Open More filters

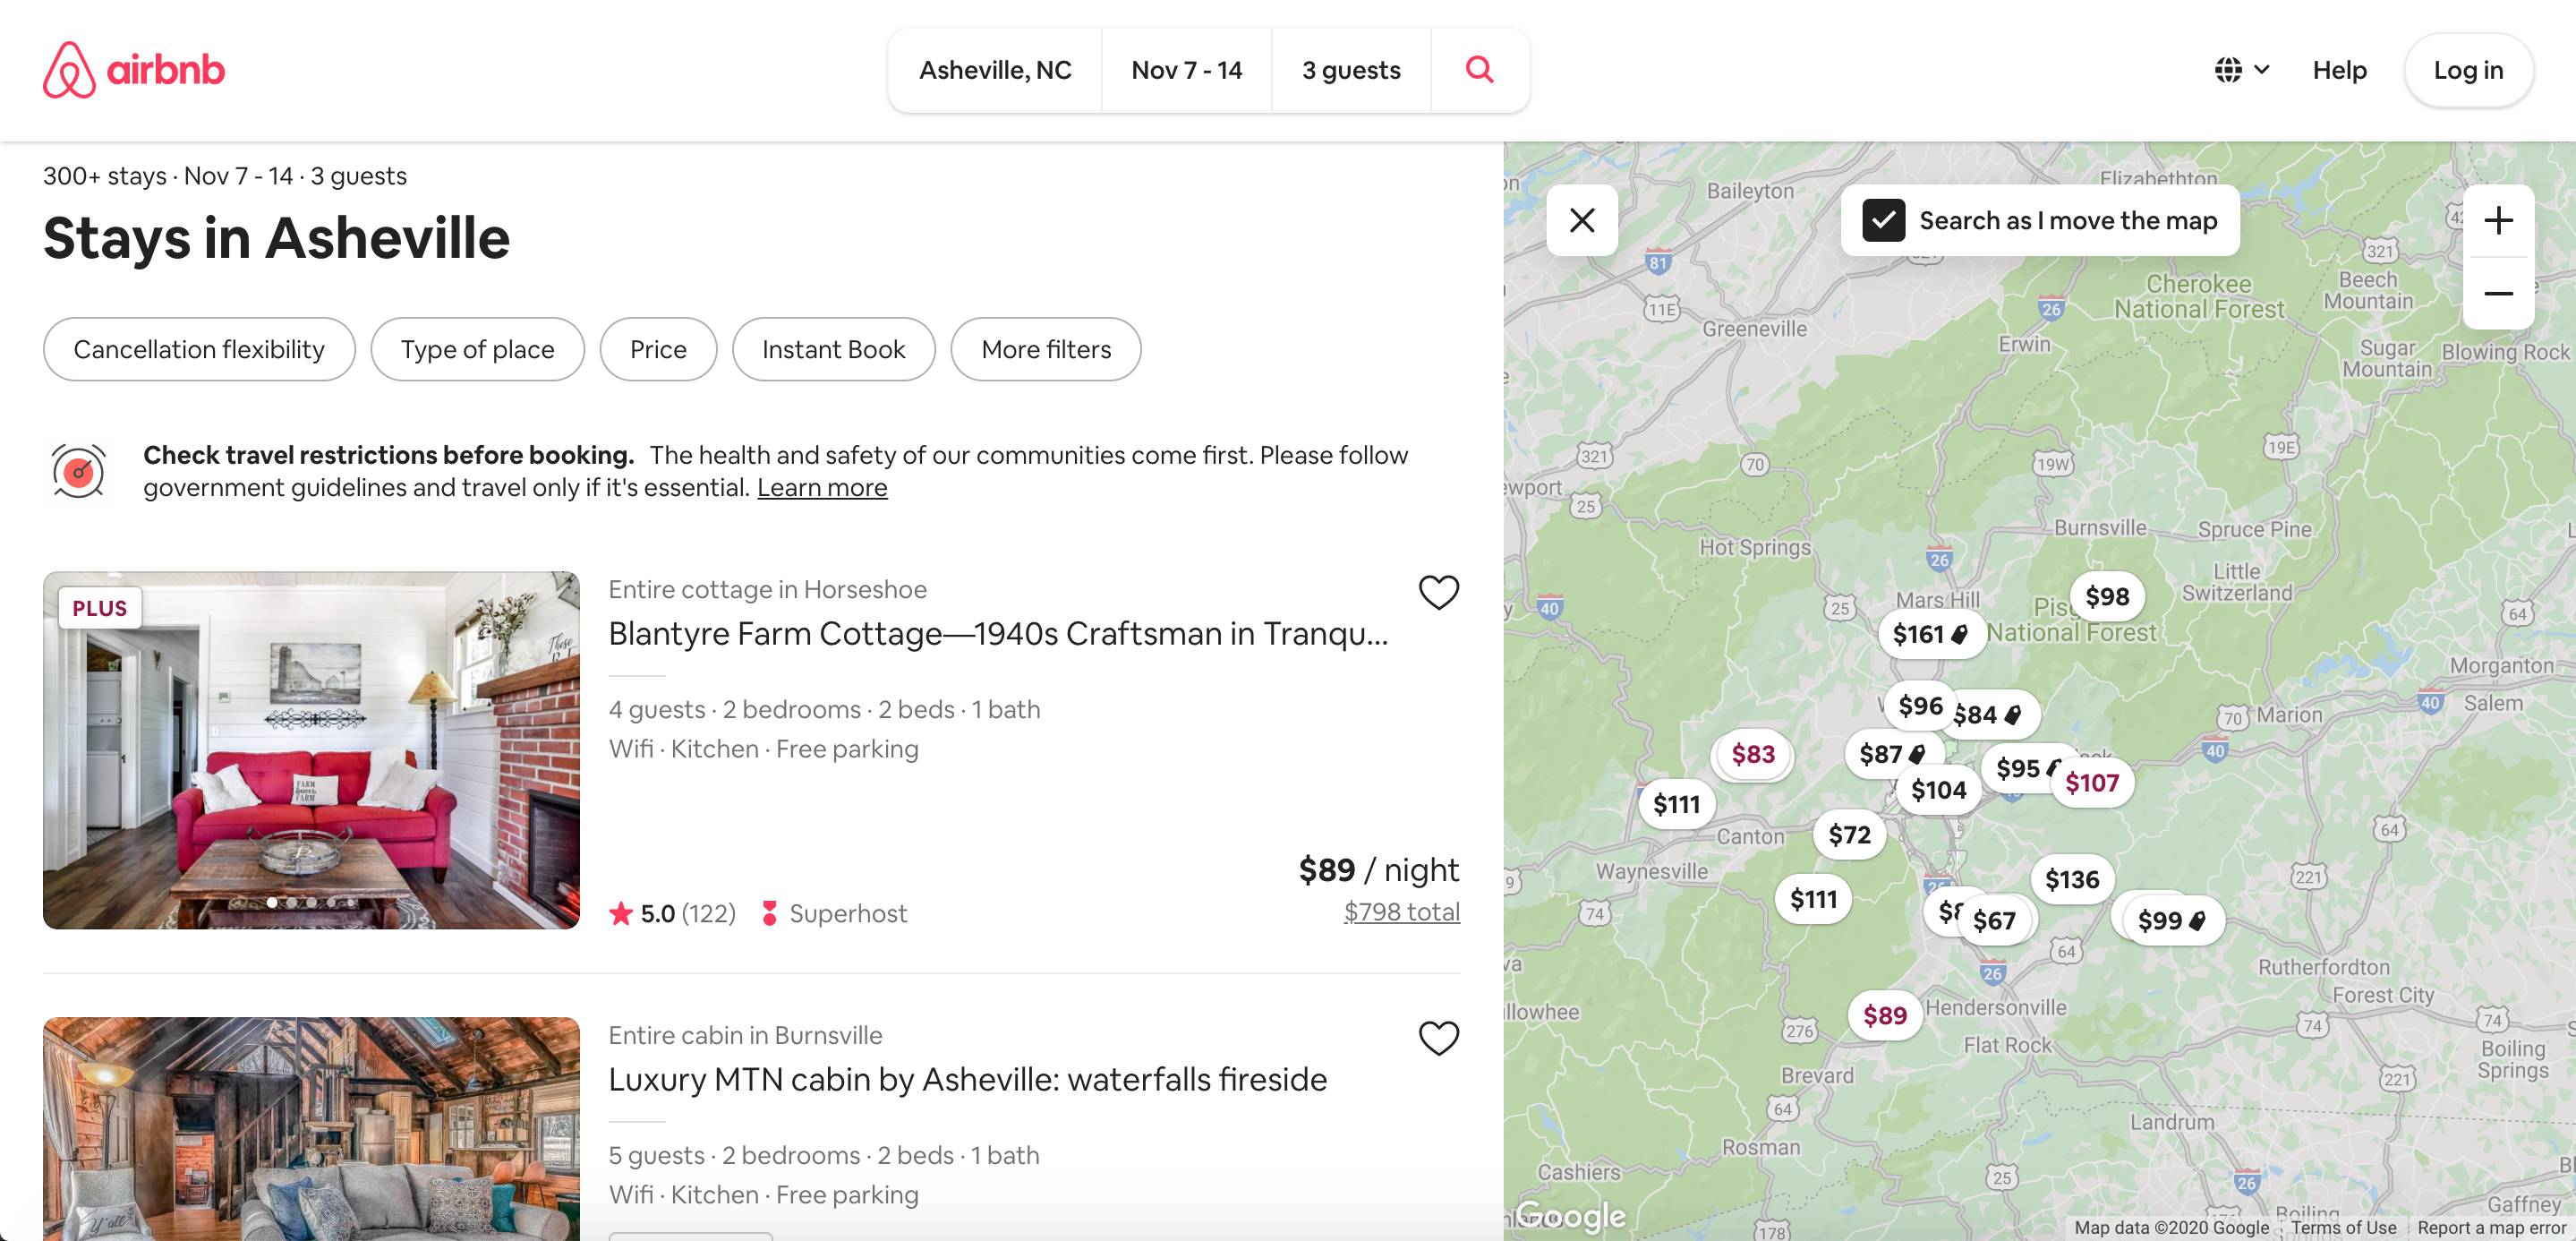point(1045,349)
